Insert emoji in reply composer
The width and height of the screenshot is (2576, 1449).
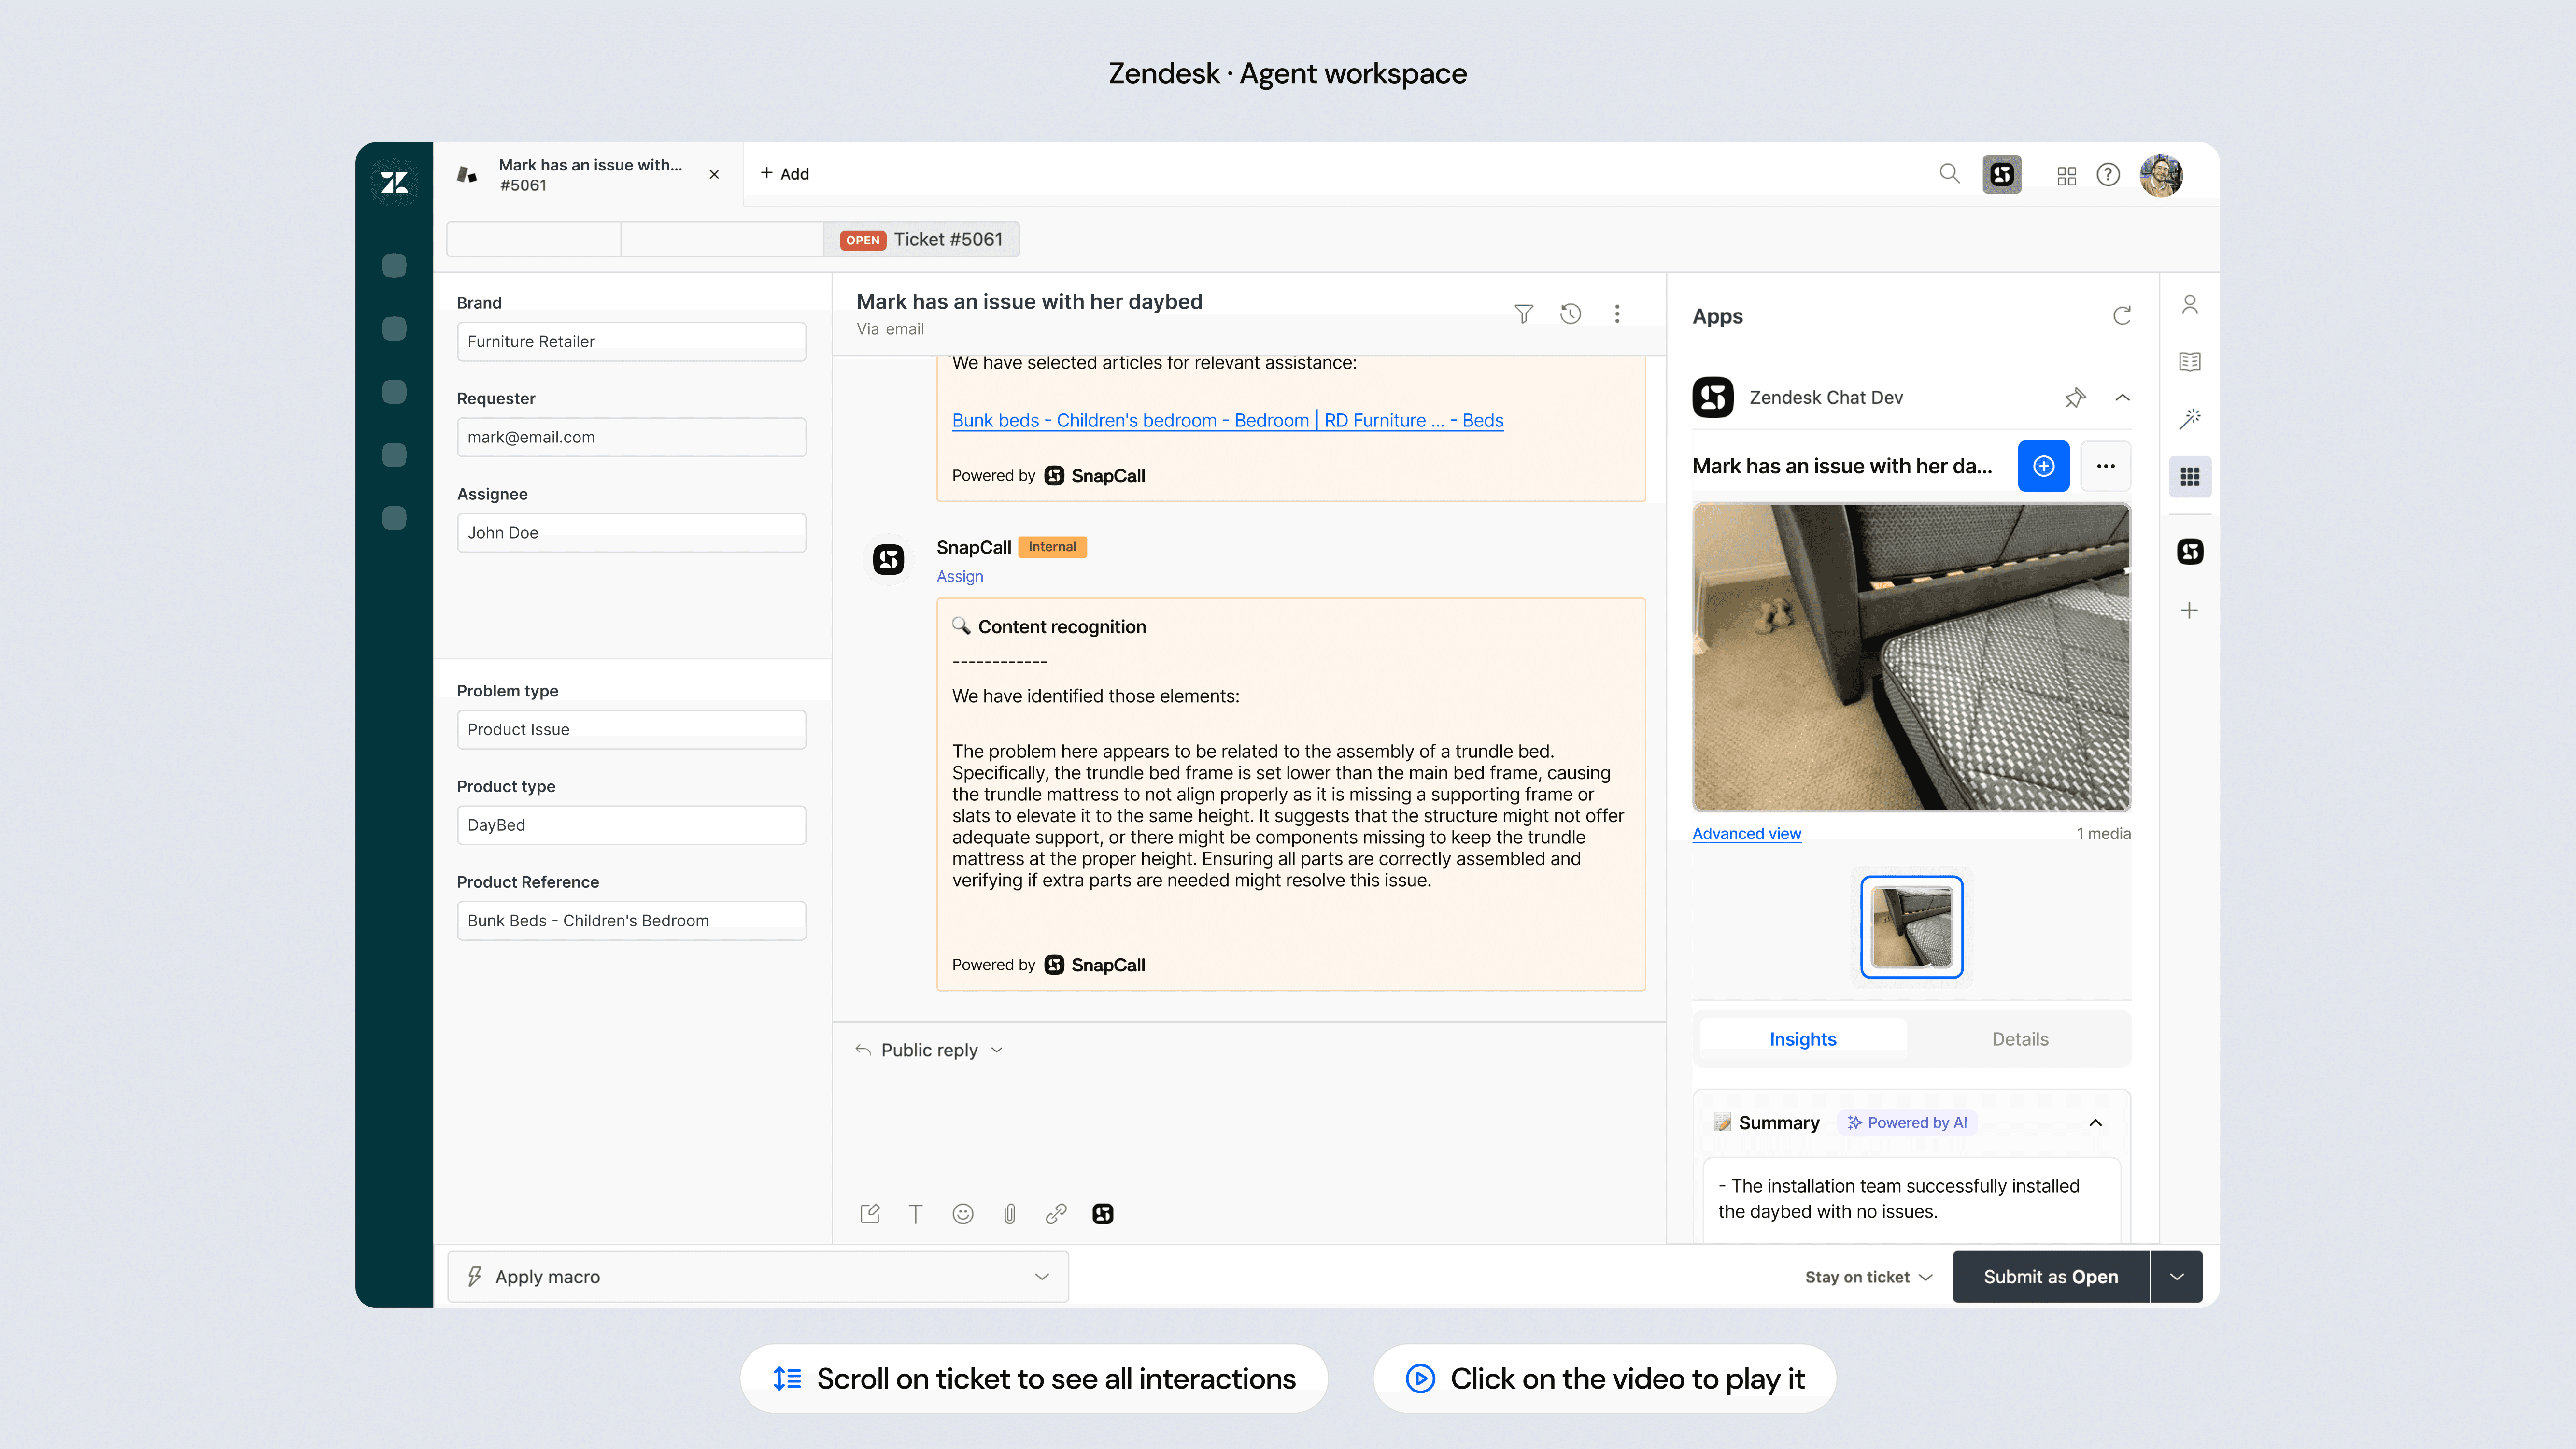(x=962, y=1214)
